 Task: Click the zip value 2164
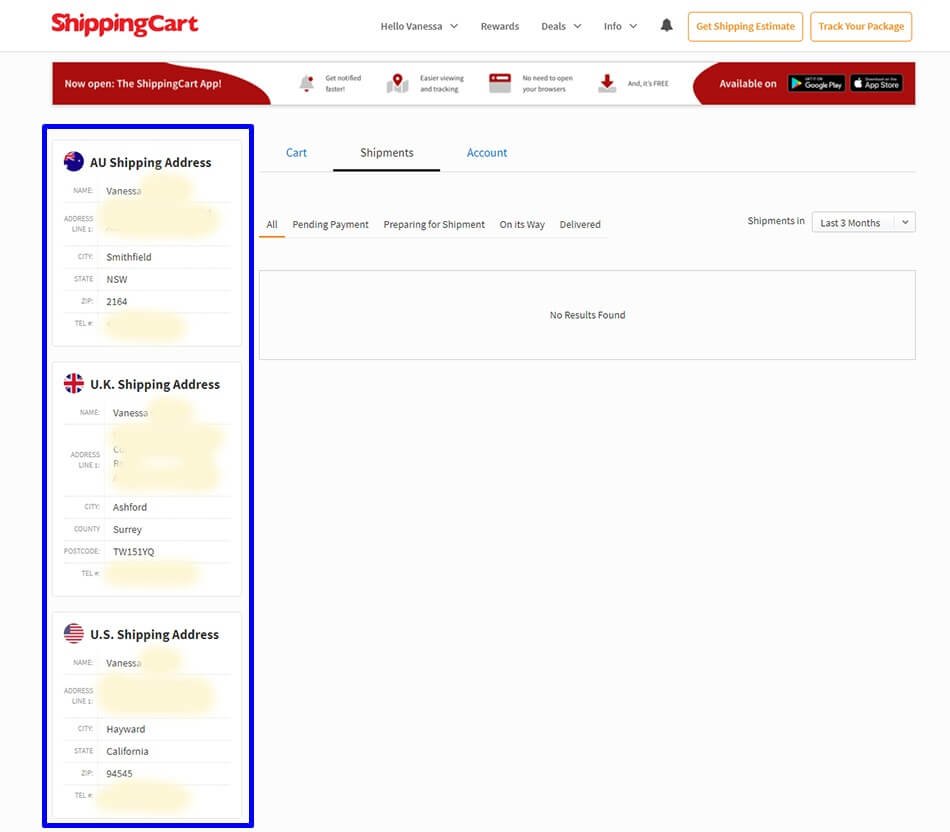point(116,301)
